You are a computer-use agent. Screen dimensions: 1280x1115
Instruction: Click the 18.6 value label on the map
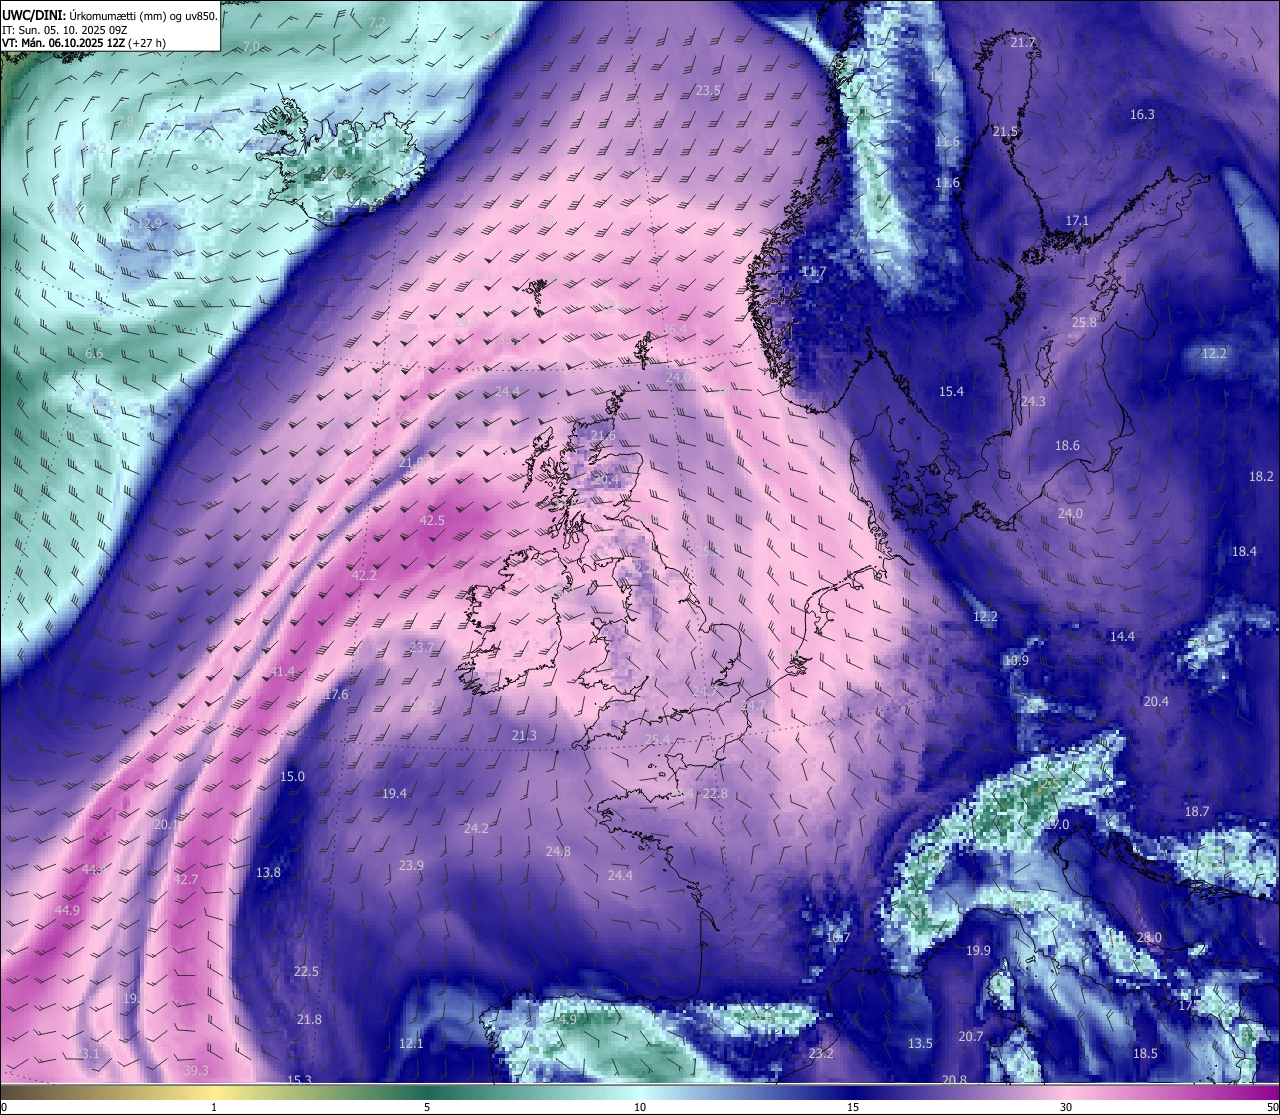(x=1067, y=445)
